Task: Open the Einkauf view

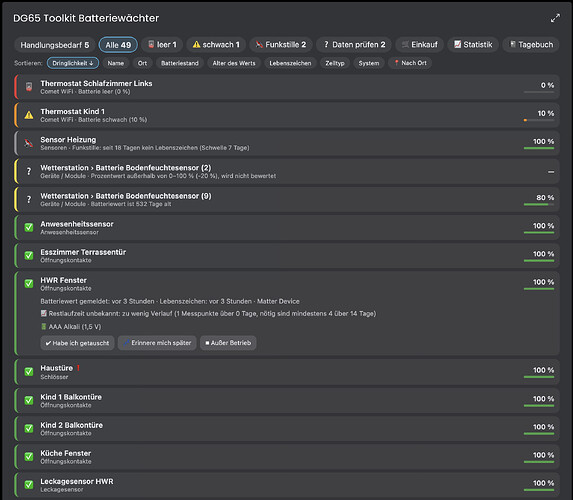Action: point(420,45)
